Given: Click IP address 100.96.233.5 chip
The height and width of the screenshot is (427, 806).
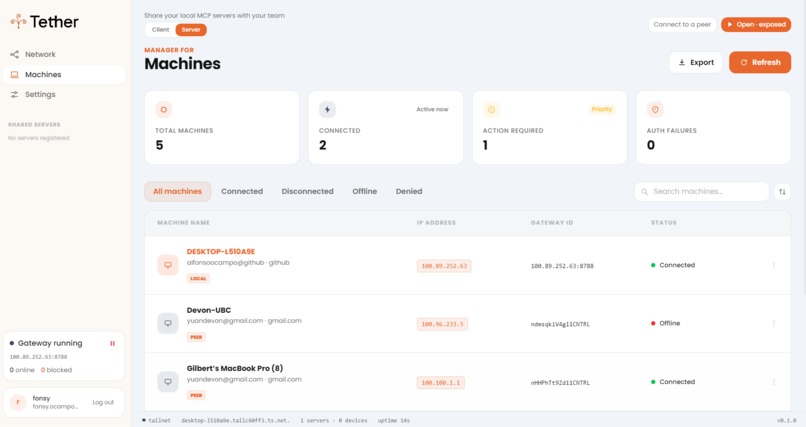Looking at the screenshot, I should [442, 324].
